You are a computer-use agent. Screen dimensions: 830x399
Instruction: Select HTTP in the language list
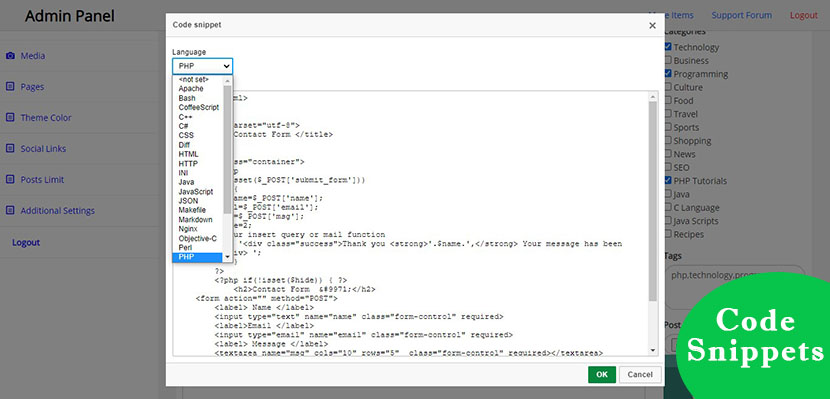tap(198, 164)
